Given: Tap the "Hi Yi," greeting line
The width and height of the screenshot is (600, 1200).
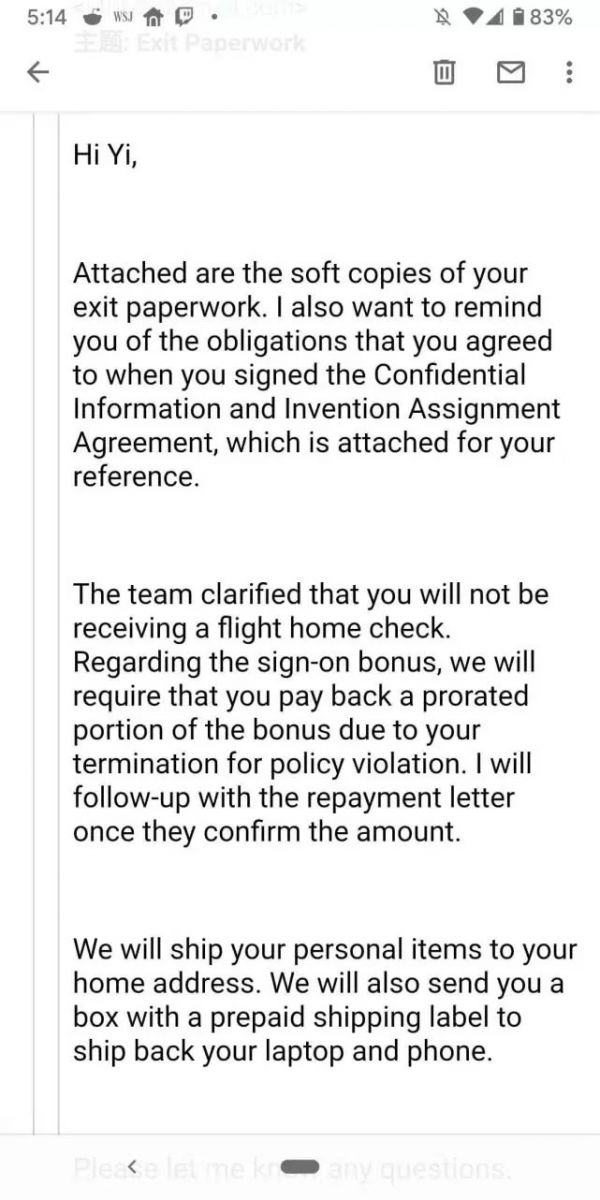Looking at the screenshot, I should pyautogui.click(x=105, y=155).
